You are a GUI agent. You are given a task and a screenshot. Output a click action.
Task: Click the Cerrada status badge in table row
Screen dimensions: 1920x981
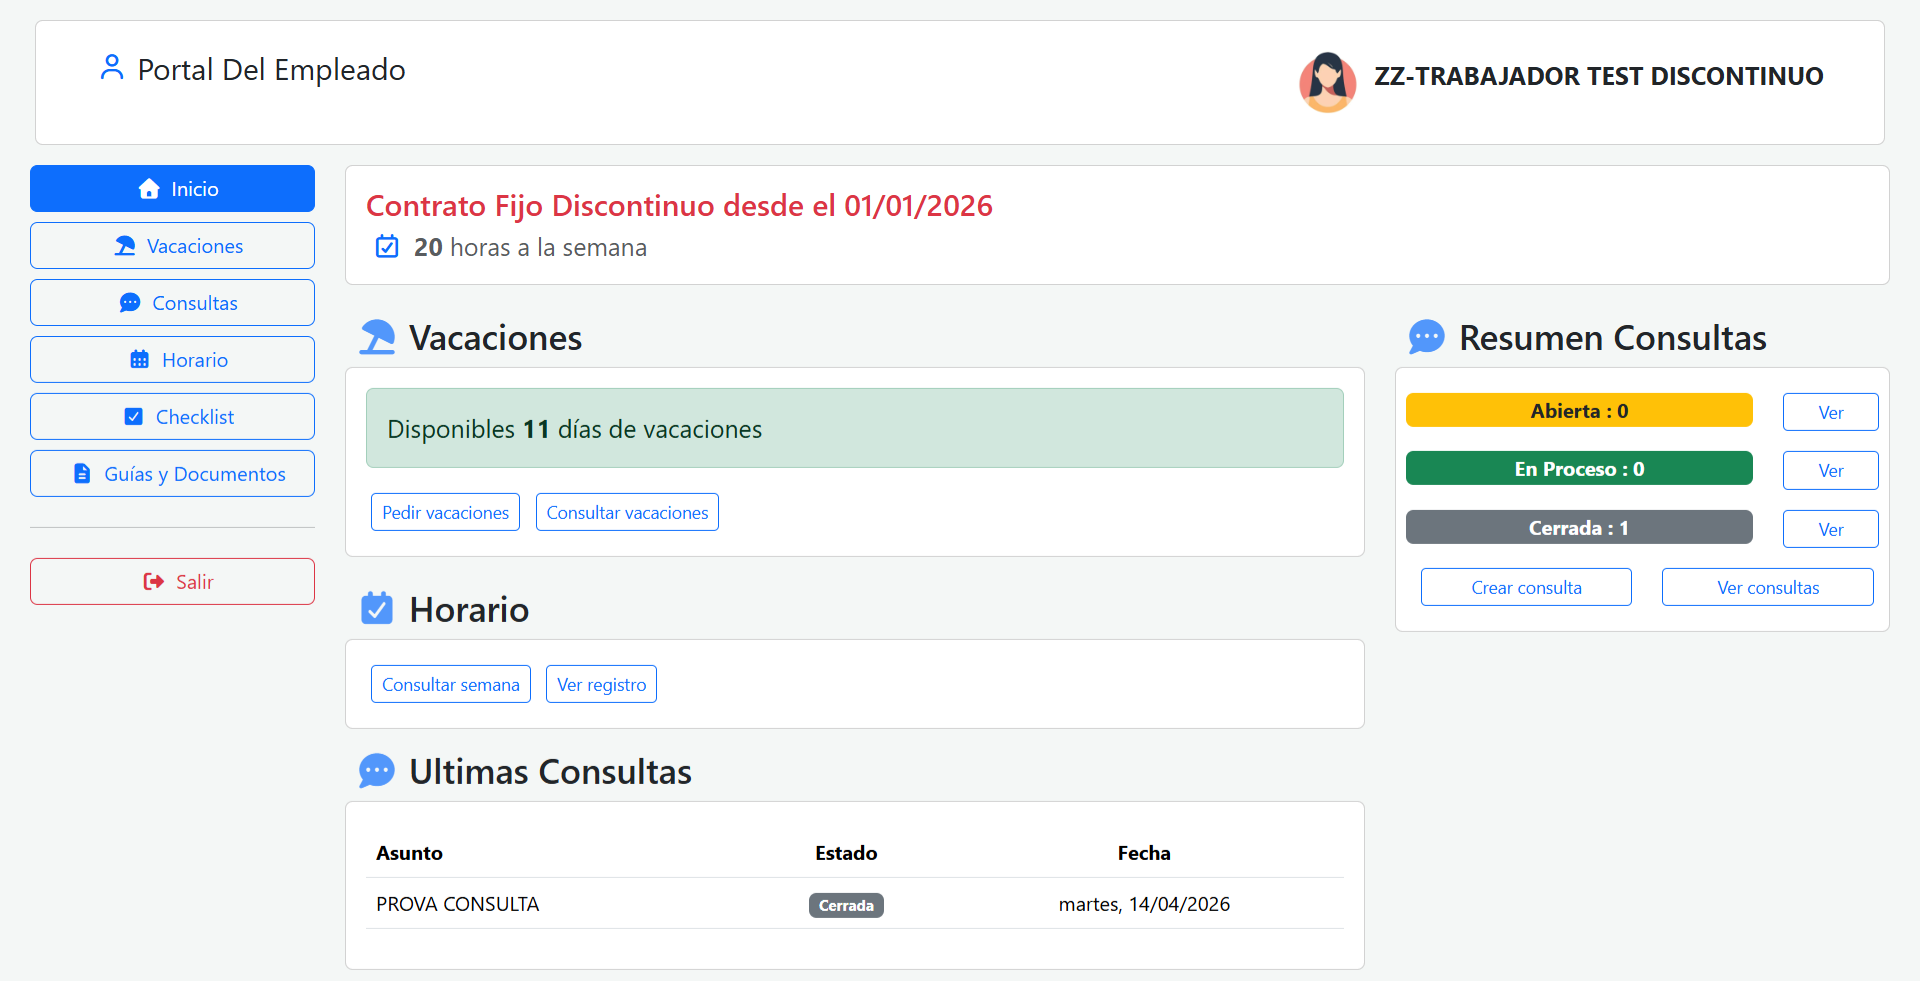pyautogui.click(x=846, y=905)
